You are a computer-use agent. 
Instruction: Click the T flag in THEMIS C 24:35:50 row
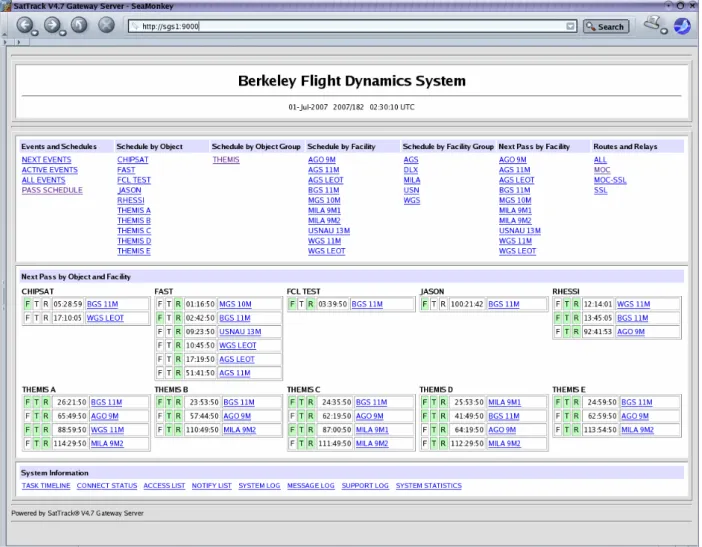tap(301, 402)
